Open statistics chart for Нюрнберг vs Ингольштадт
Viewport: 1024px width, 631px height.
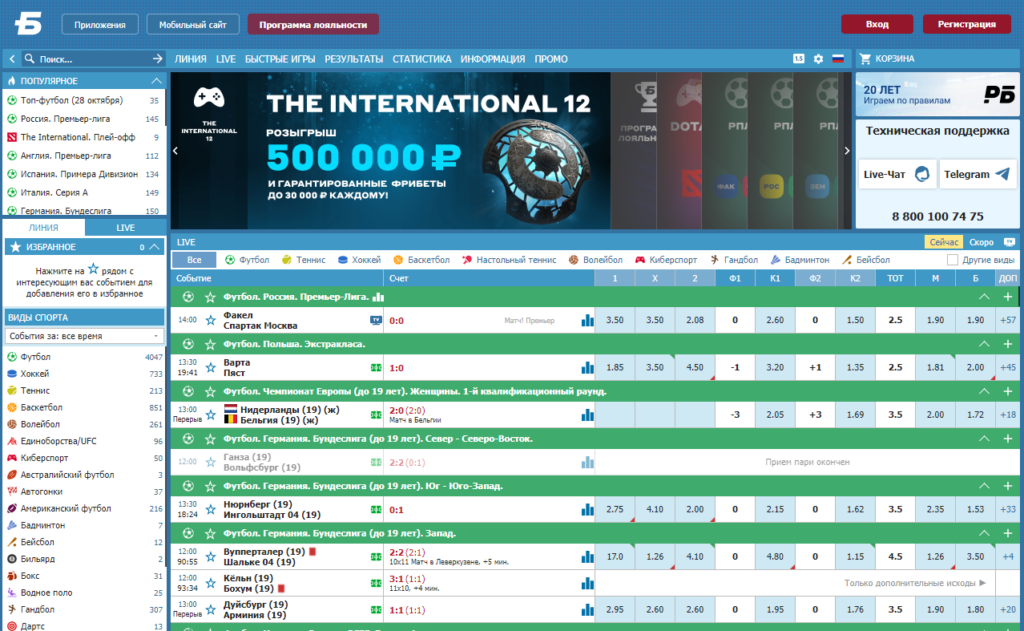pyautogui.click(x=588, y=510)
